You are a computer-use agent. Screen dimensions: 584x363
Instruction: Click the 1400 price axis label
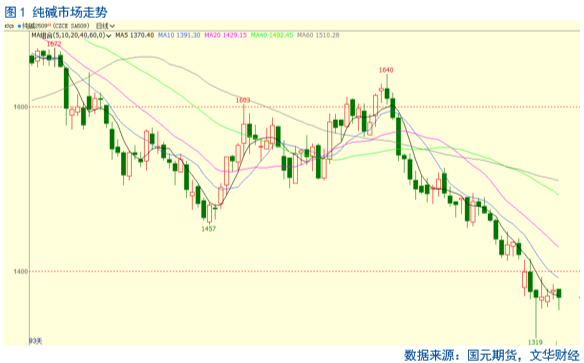click(x=21, y=271)
